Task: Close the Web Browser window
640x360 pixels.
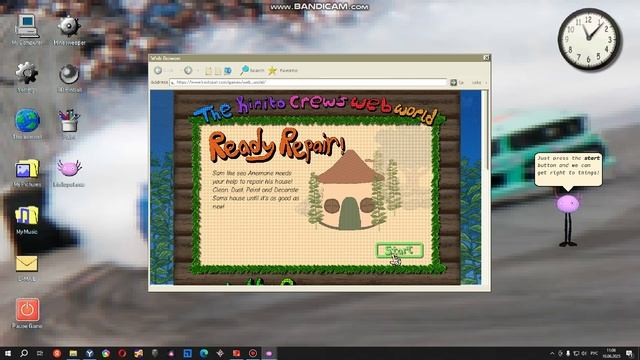Action: (486, 58)
